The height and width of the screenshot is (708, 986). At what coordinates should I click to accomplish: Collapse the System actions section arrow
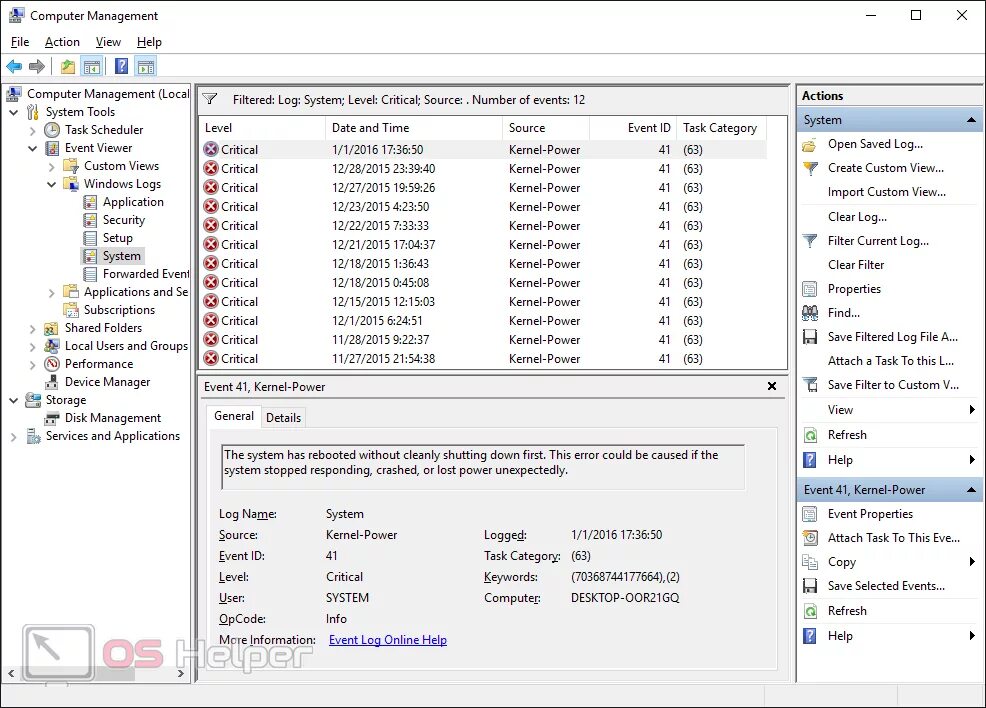tap(971, 119)
